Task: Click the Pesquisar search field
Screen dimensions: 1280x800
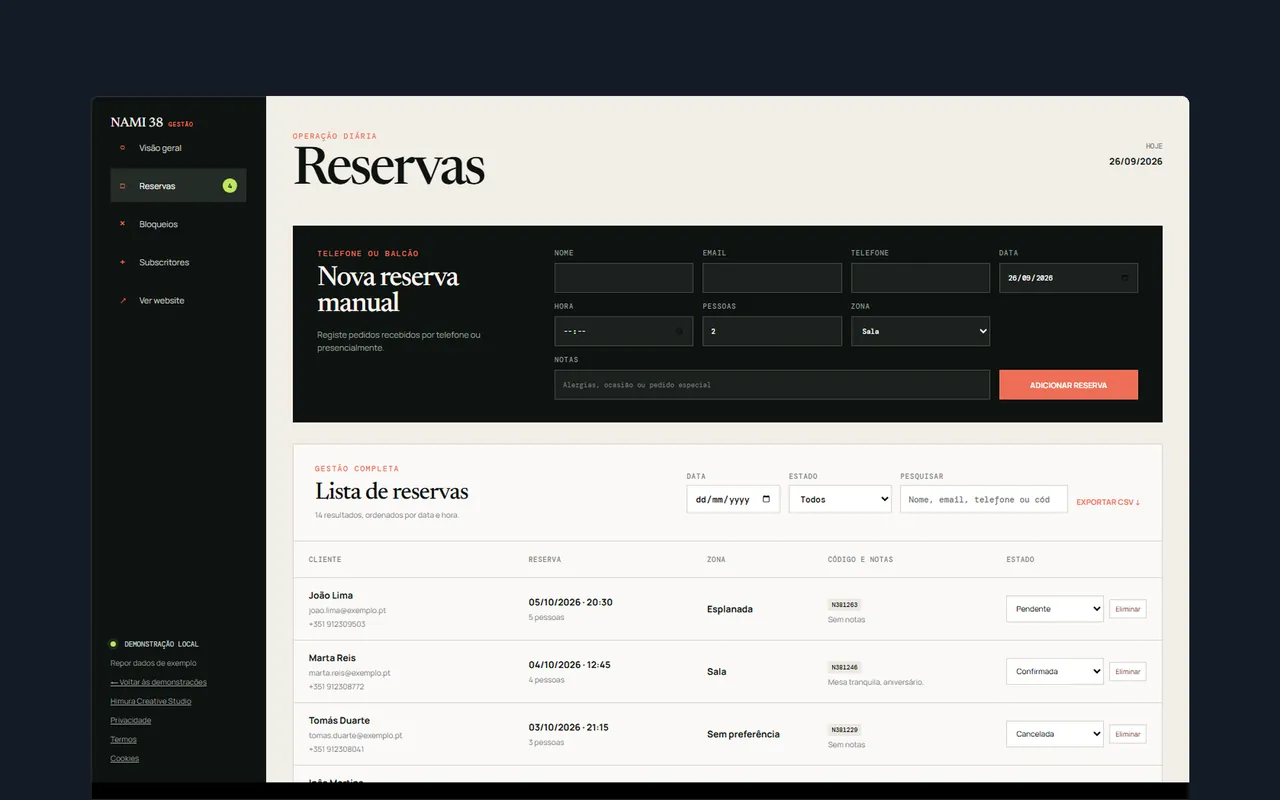Action: (x=984, y=499)
